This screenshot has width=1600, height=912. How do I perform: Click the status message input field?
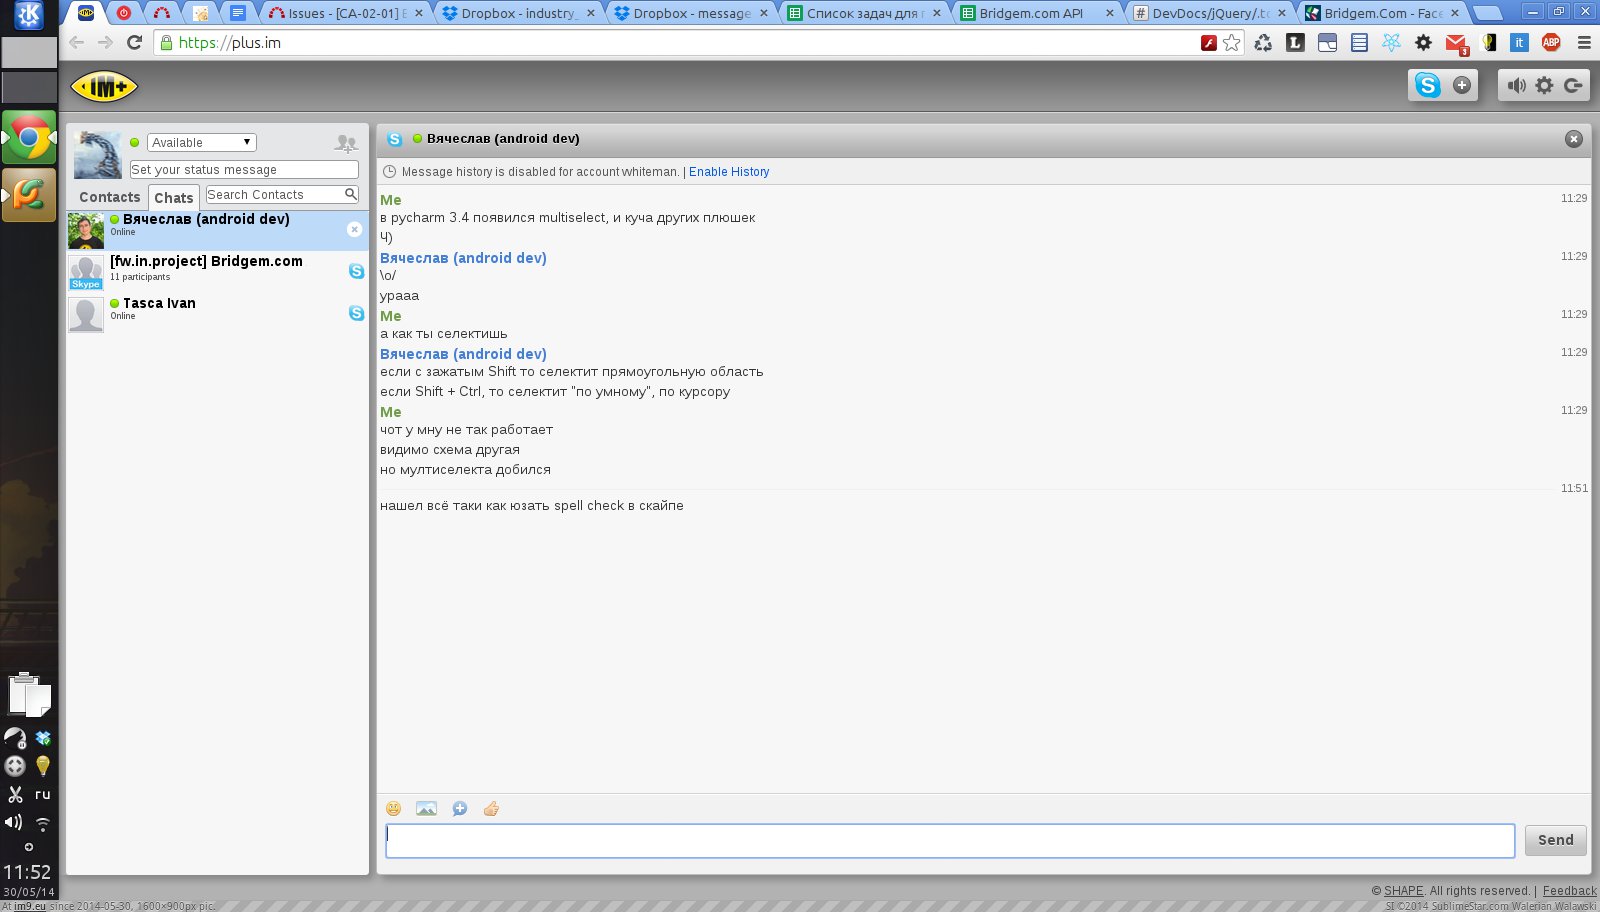pyautogui.click(x=244, y=170)
